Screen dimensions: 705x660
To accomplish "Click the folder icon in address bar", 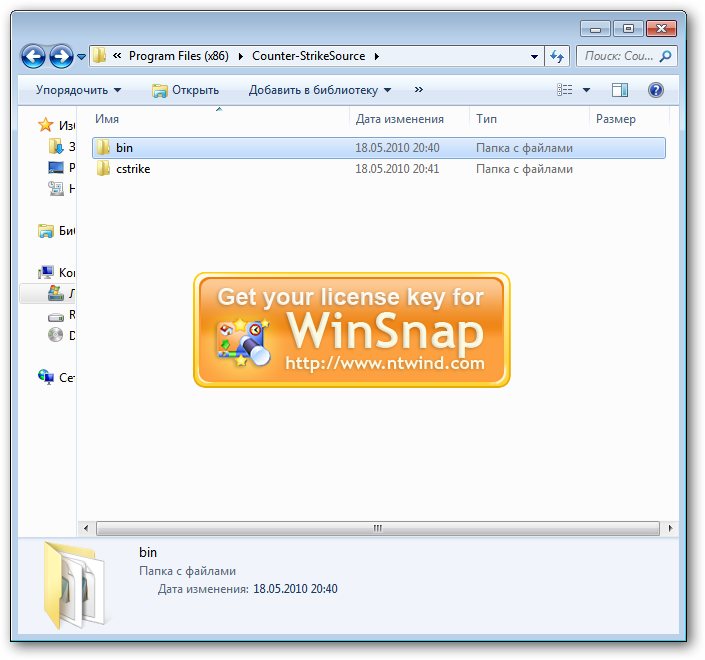I will pos(99,56).
